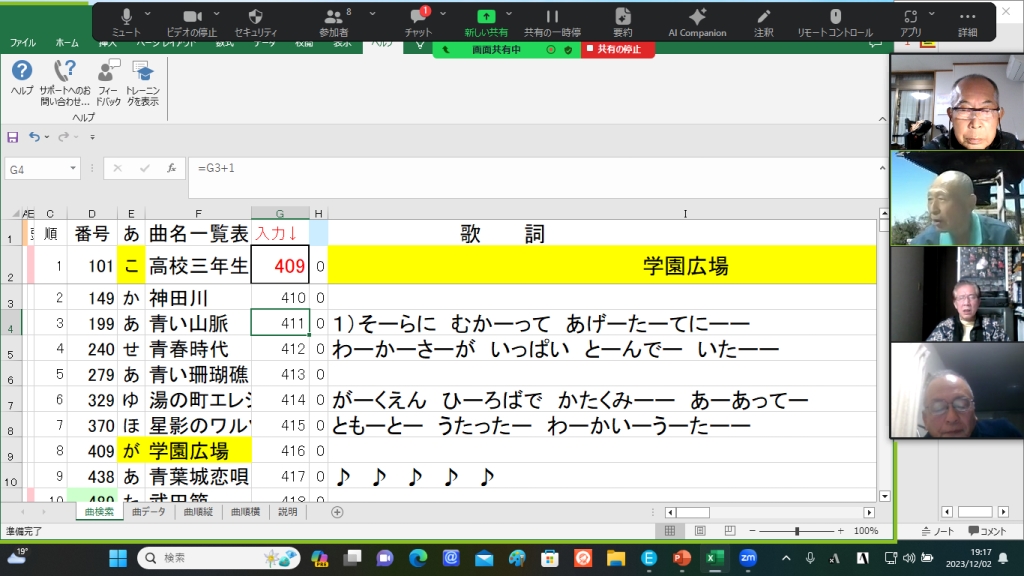Screen dimensions: 1024x576
Task: Click the zoom slider handle
Action: pyautogui.click(x=797, y=531)
